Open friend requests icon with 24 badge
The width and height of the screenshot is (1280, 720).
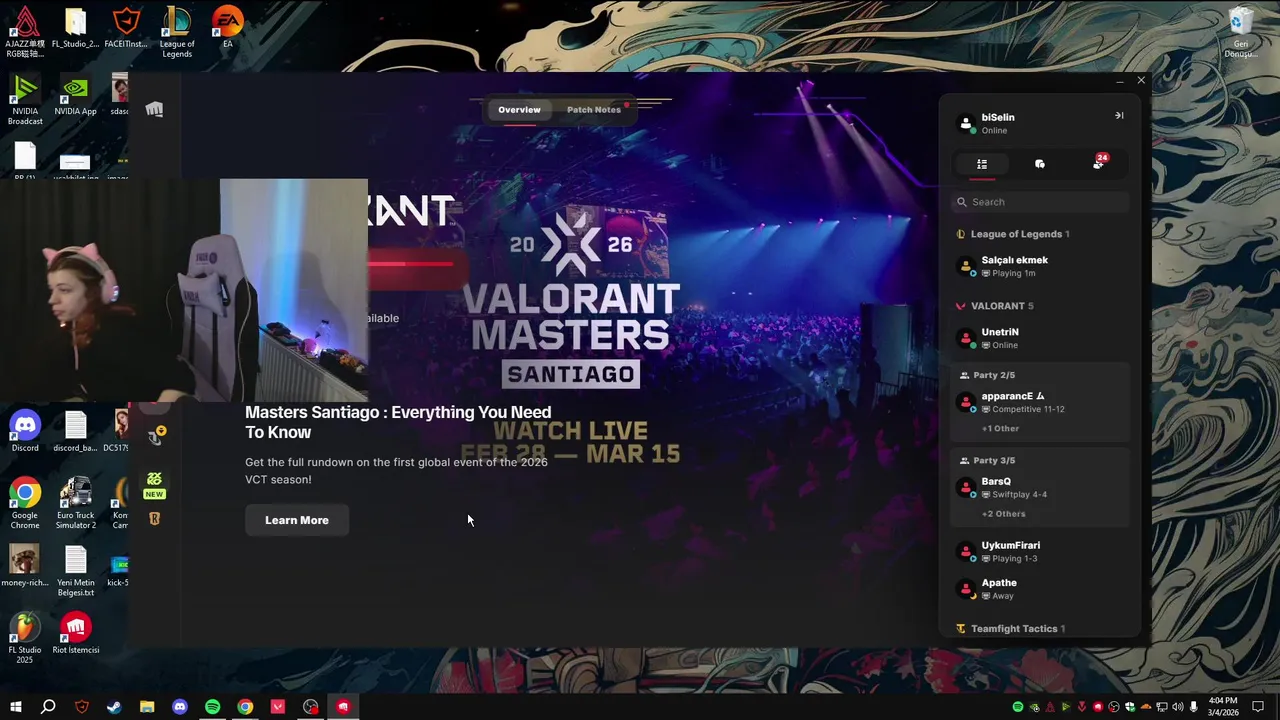point(1099,163)
